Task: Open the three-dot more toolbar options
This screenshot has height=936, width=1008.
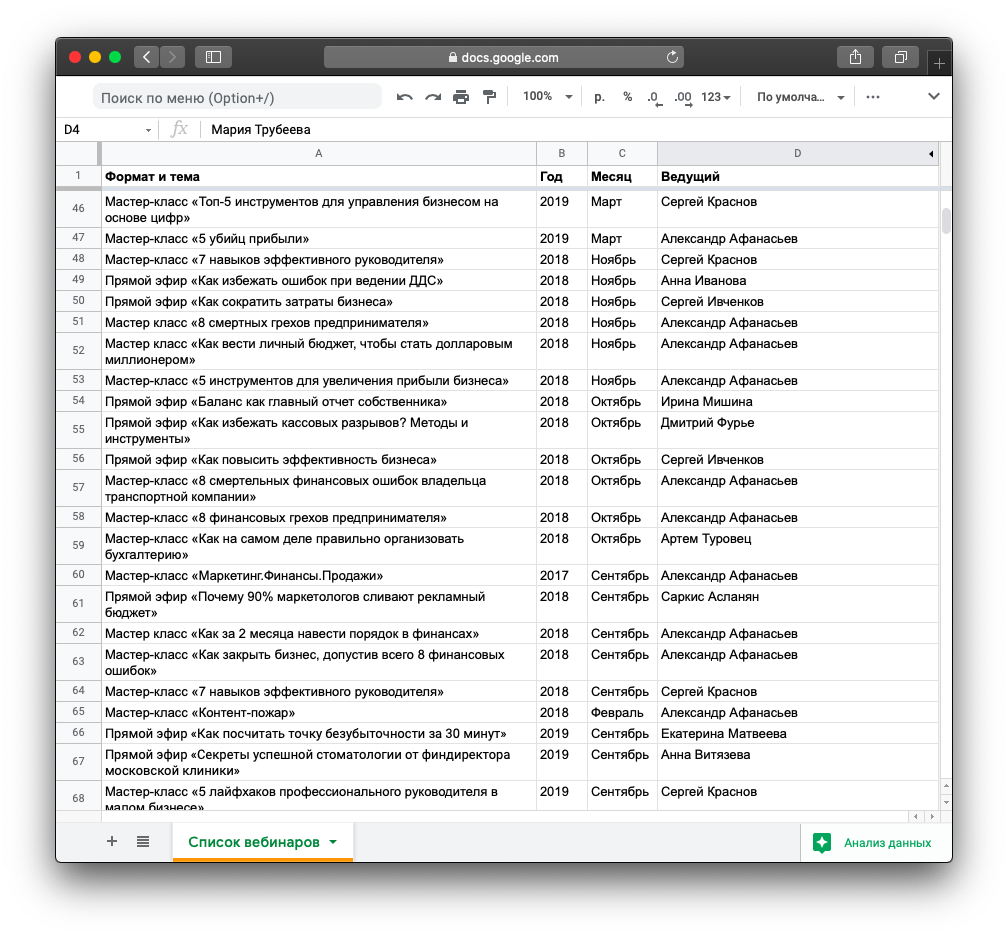Action: [x=872, y=97]
